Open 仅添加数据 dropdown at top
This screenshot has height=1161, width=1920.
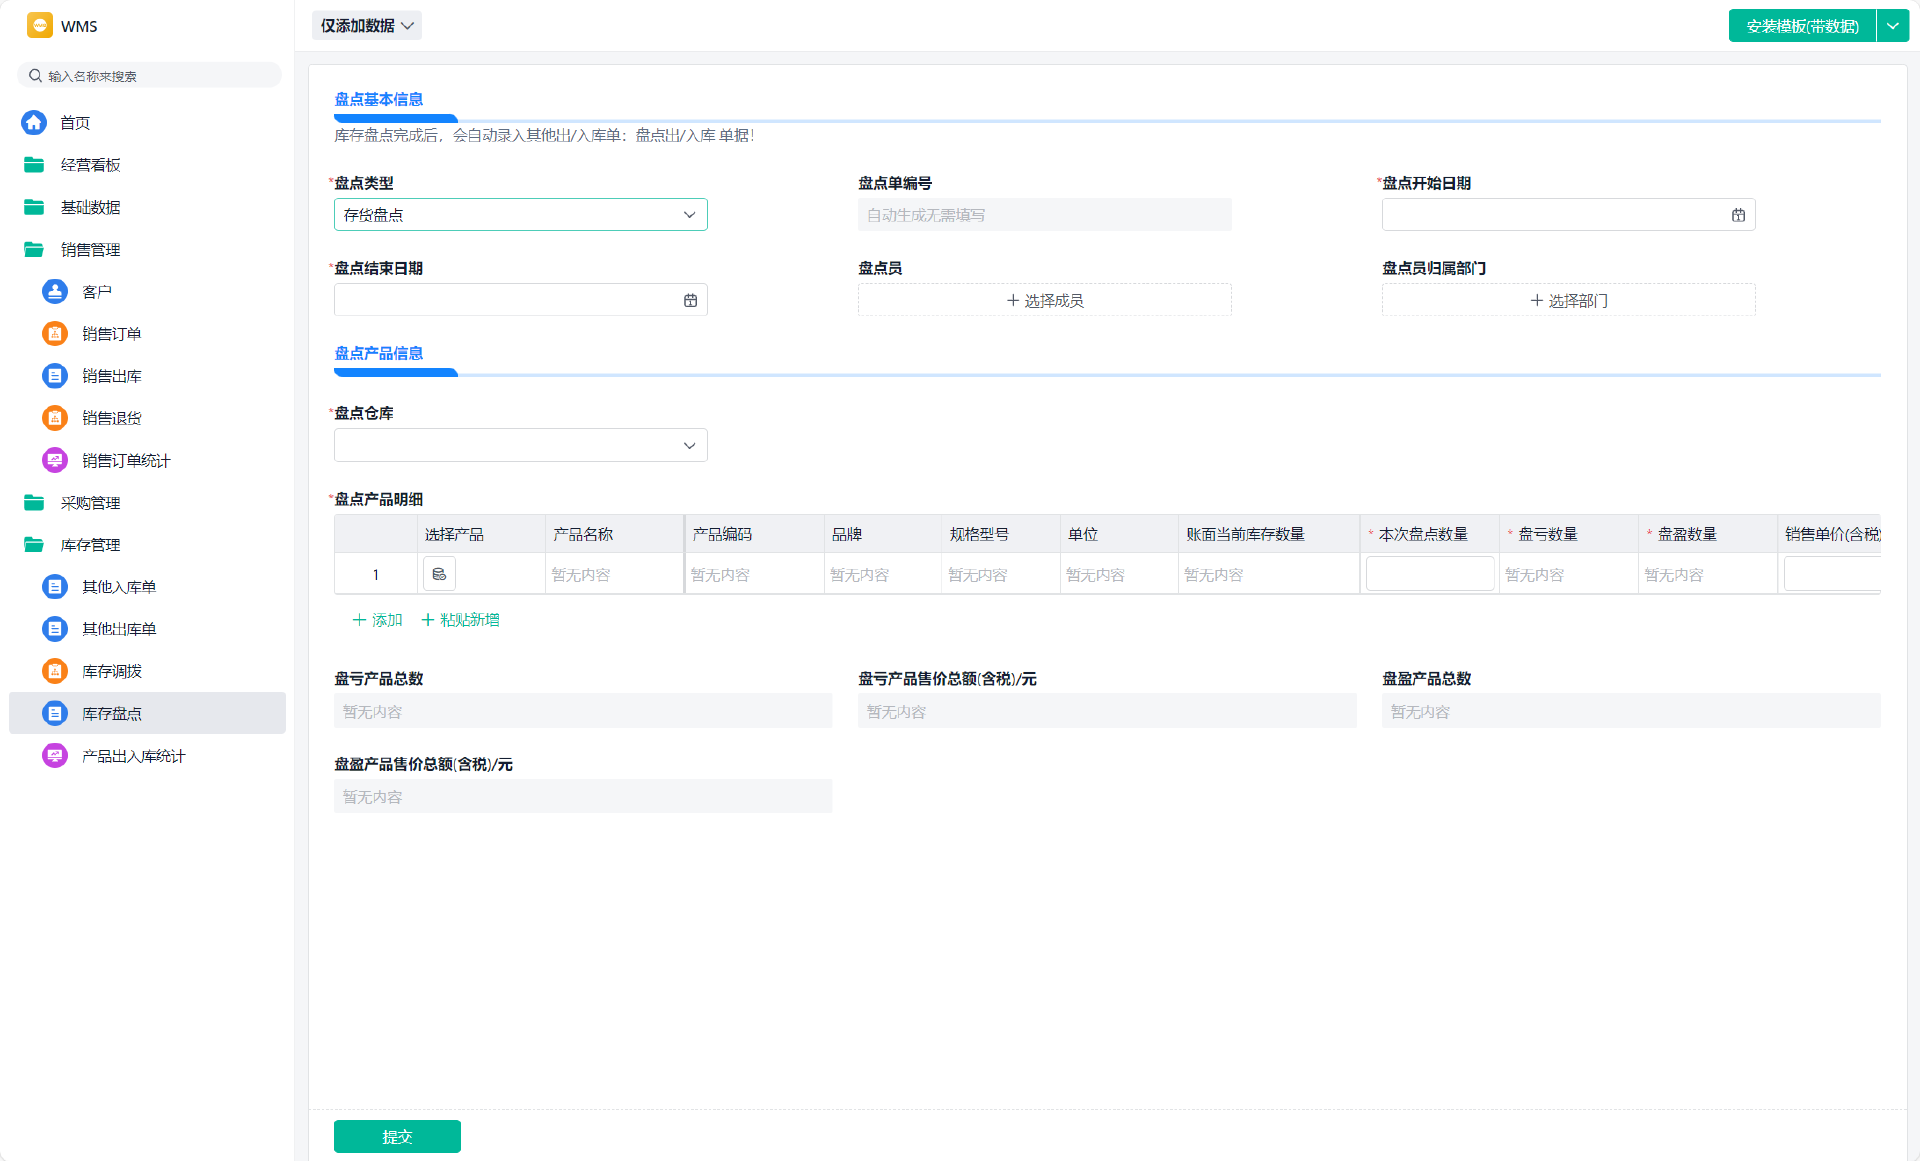366,26
